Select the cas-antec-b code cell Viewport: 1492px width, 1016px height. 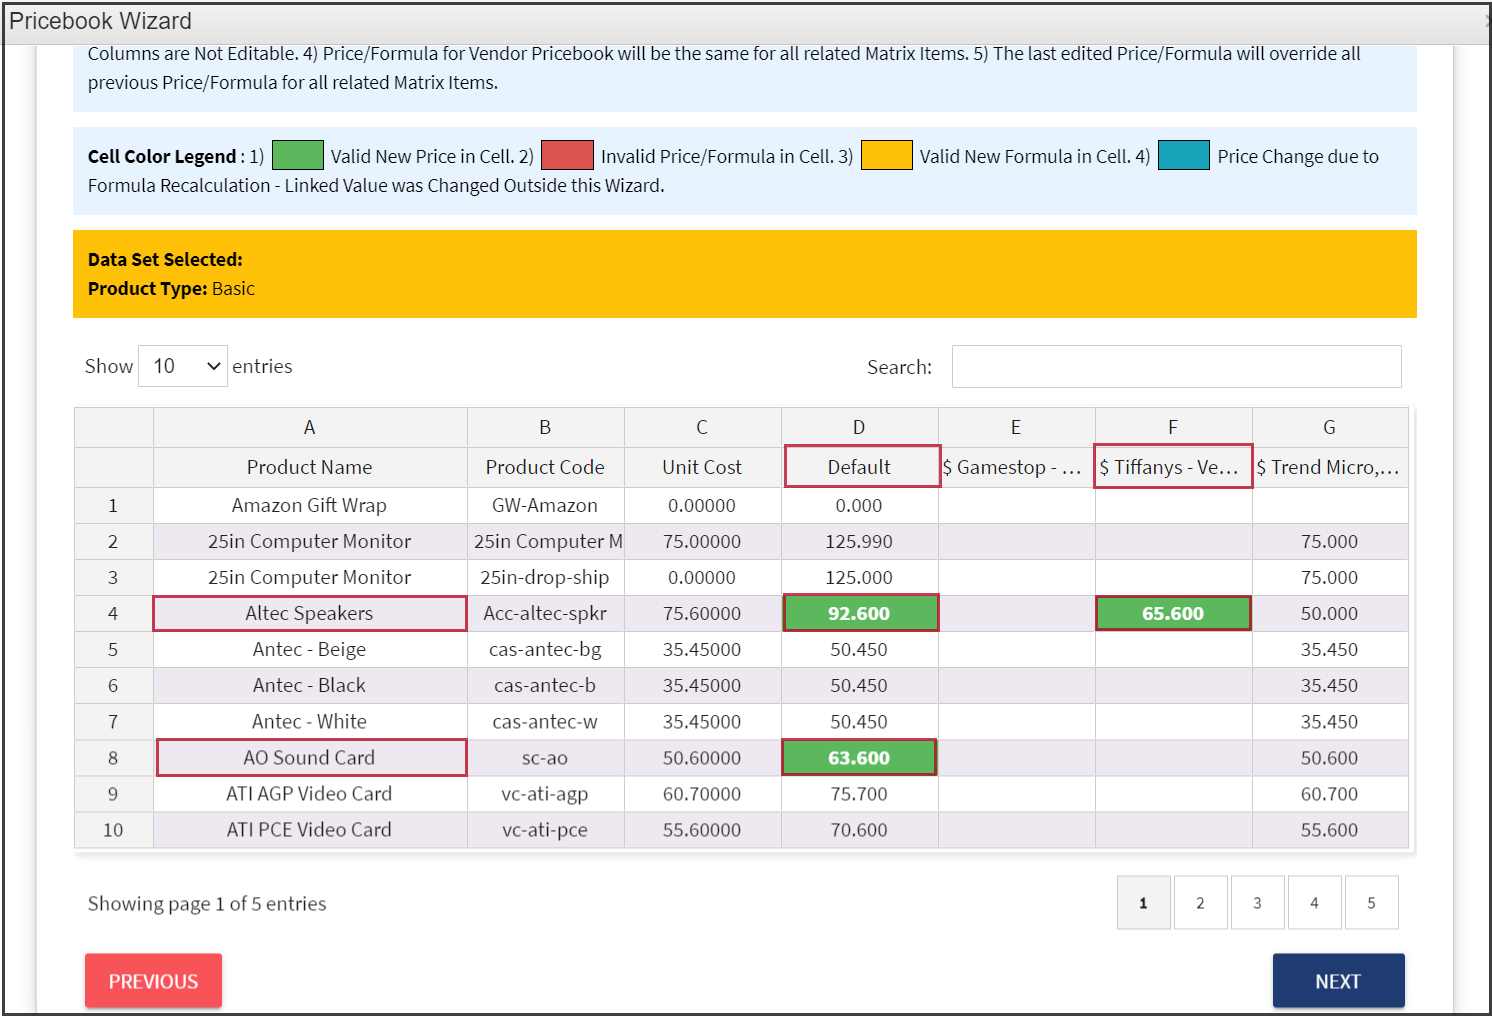pos(545,685)
